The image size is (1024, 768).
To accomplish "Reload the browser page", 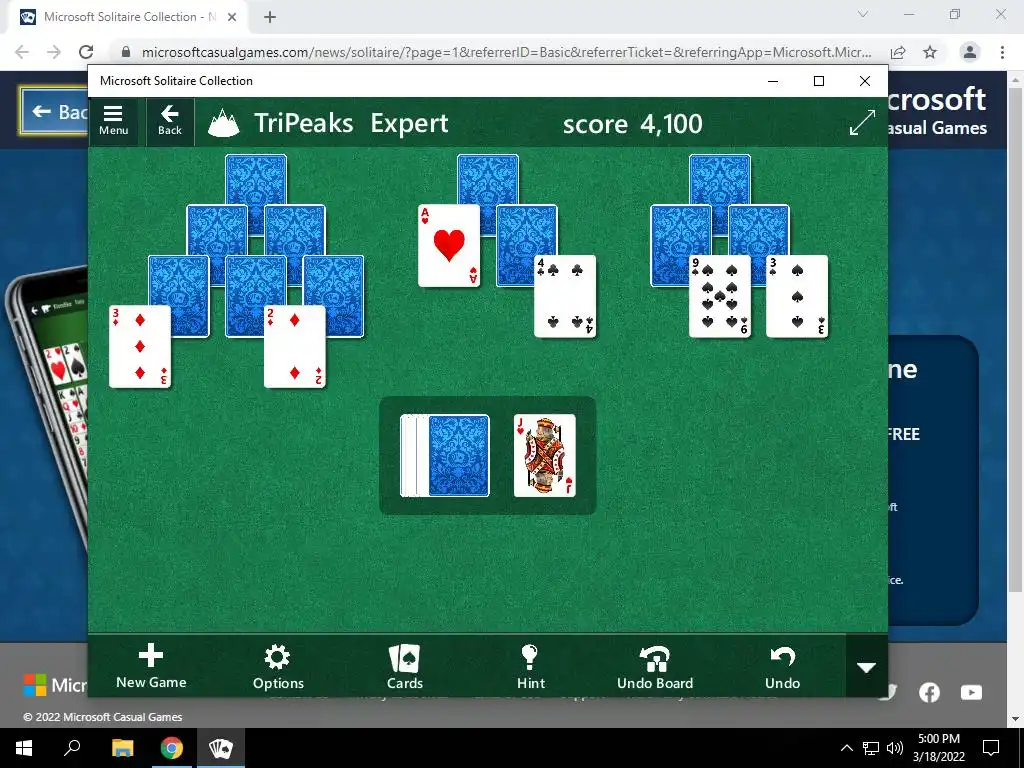I will pyautogui.click(x=86, y=52).
